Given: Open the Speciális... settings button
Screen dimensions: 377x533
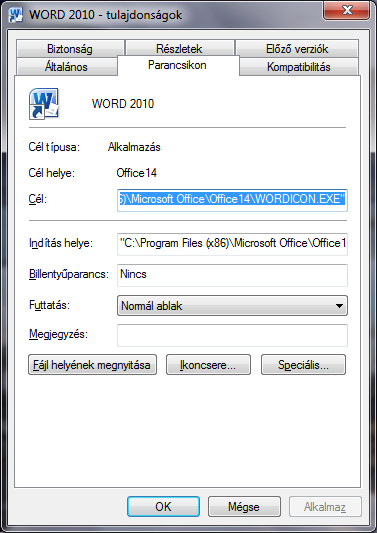Looking at the screenshot, I should [x=304, y=365].
